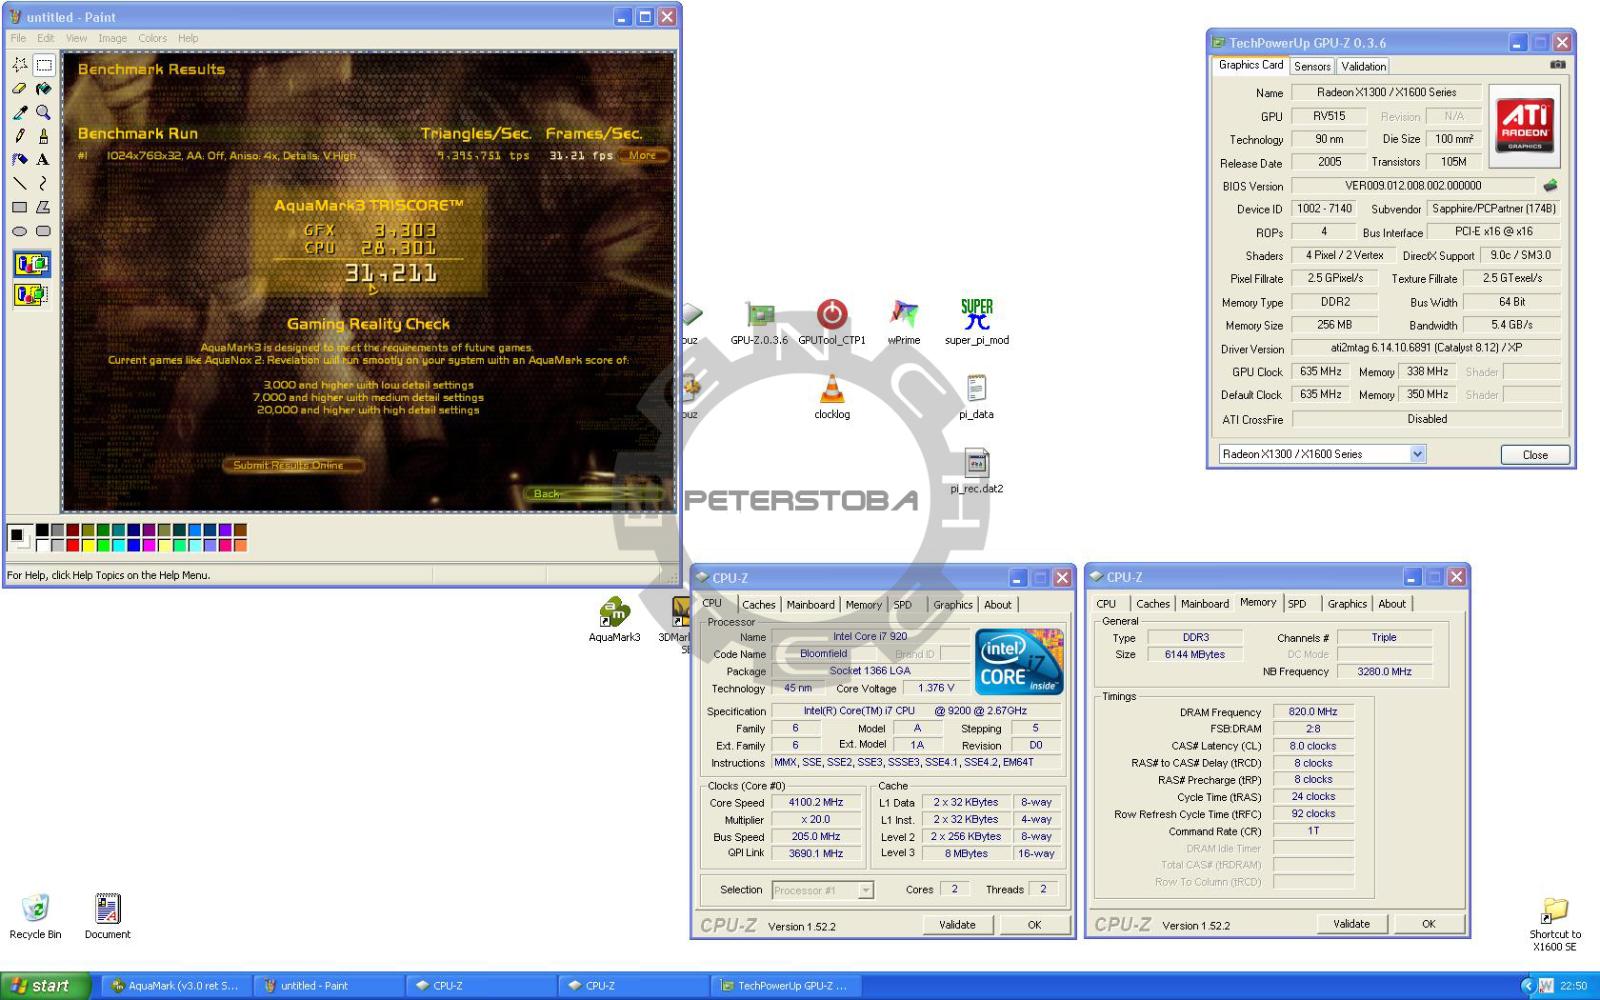The width and height of the screenshot is (1600, 1000).
Task: Switch to AquaMark taskbar button
Action: point(176,986)
